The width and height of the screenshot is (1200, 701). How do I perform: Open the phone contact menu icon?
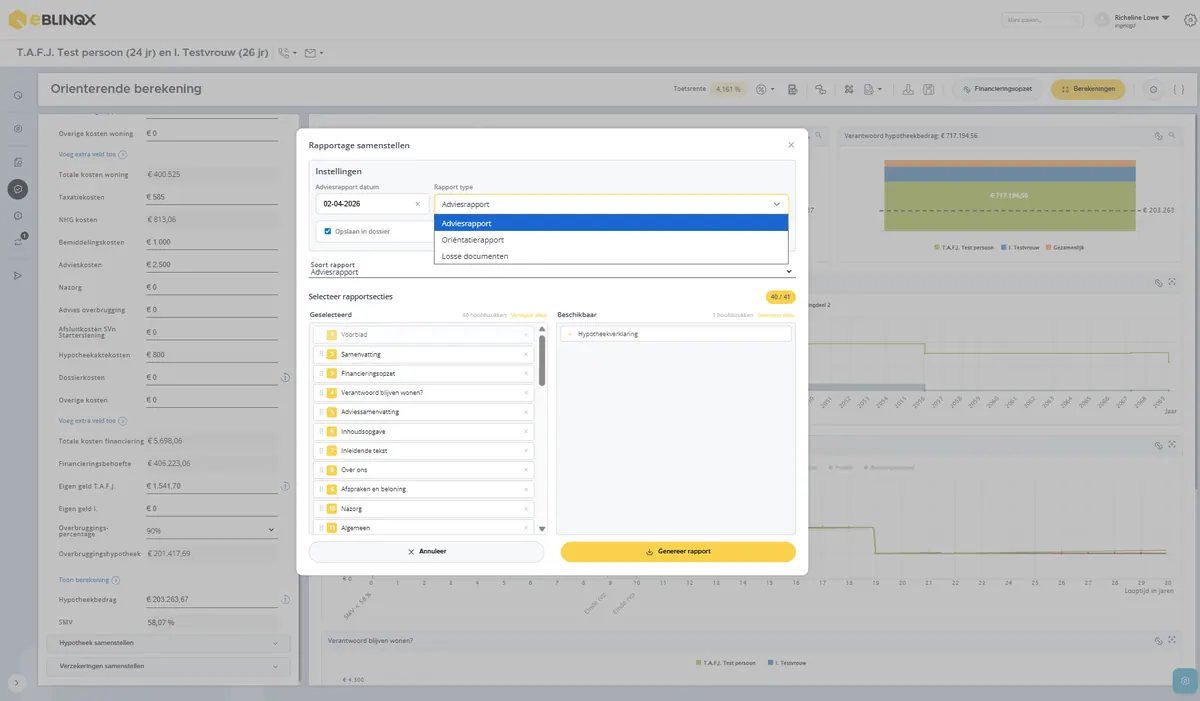tap(286, 52)
